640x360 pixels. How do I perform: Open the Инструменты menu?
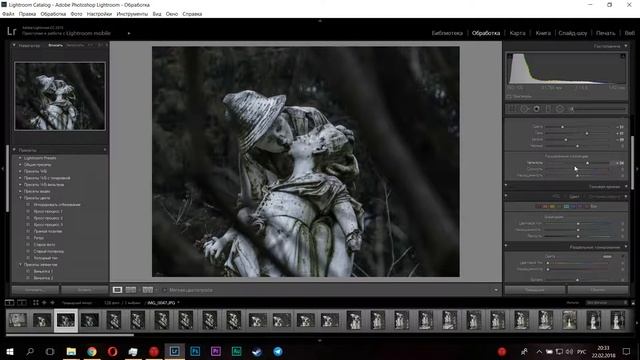(132, 14)
